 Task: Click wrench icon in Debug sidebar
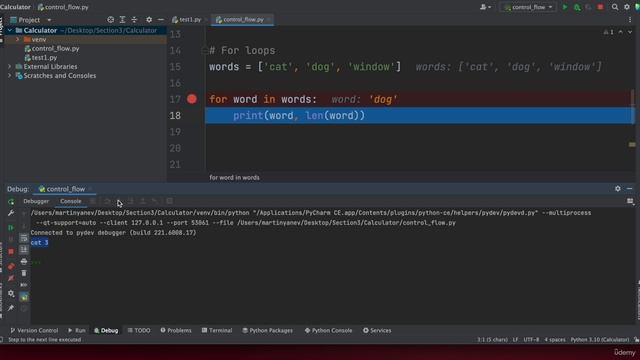tap(11, 213)
